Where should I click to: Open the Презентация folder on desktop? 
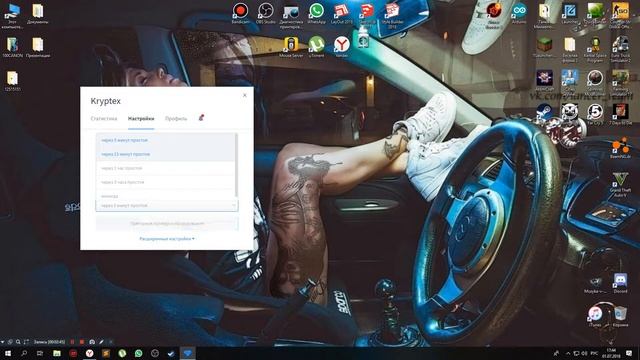coord(38,47)
